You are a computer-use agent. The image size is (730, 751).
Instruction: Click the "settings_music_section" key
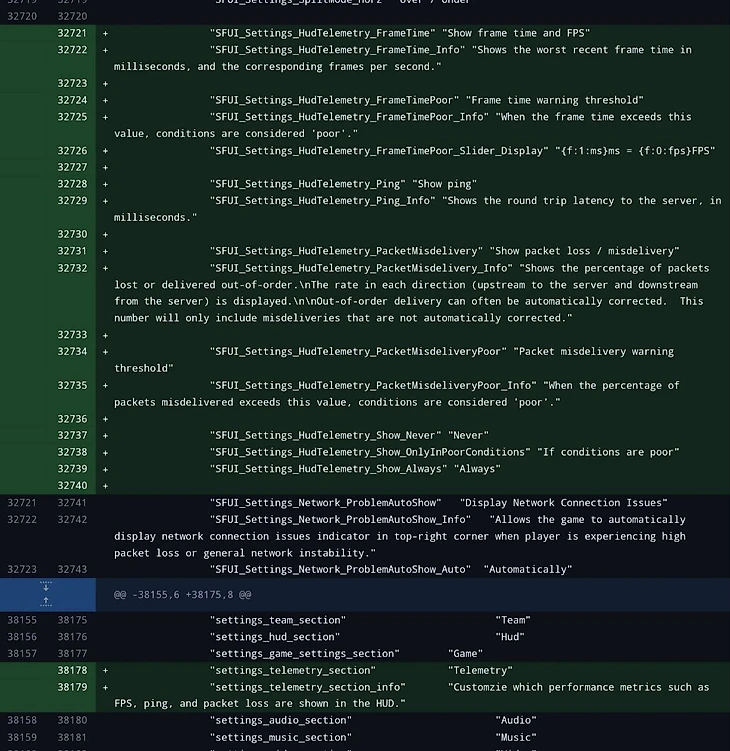(x=281, y=738)
